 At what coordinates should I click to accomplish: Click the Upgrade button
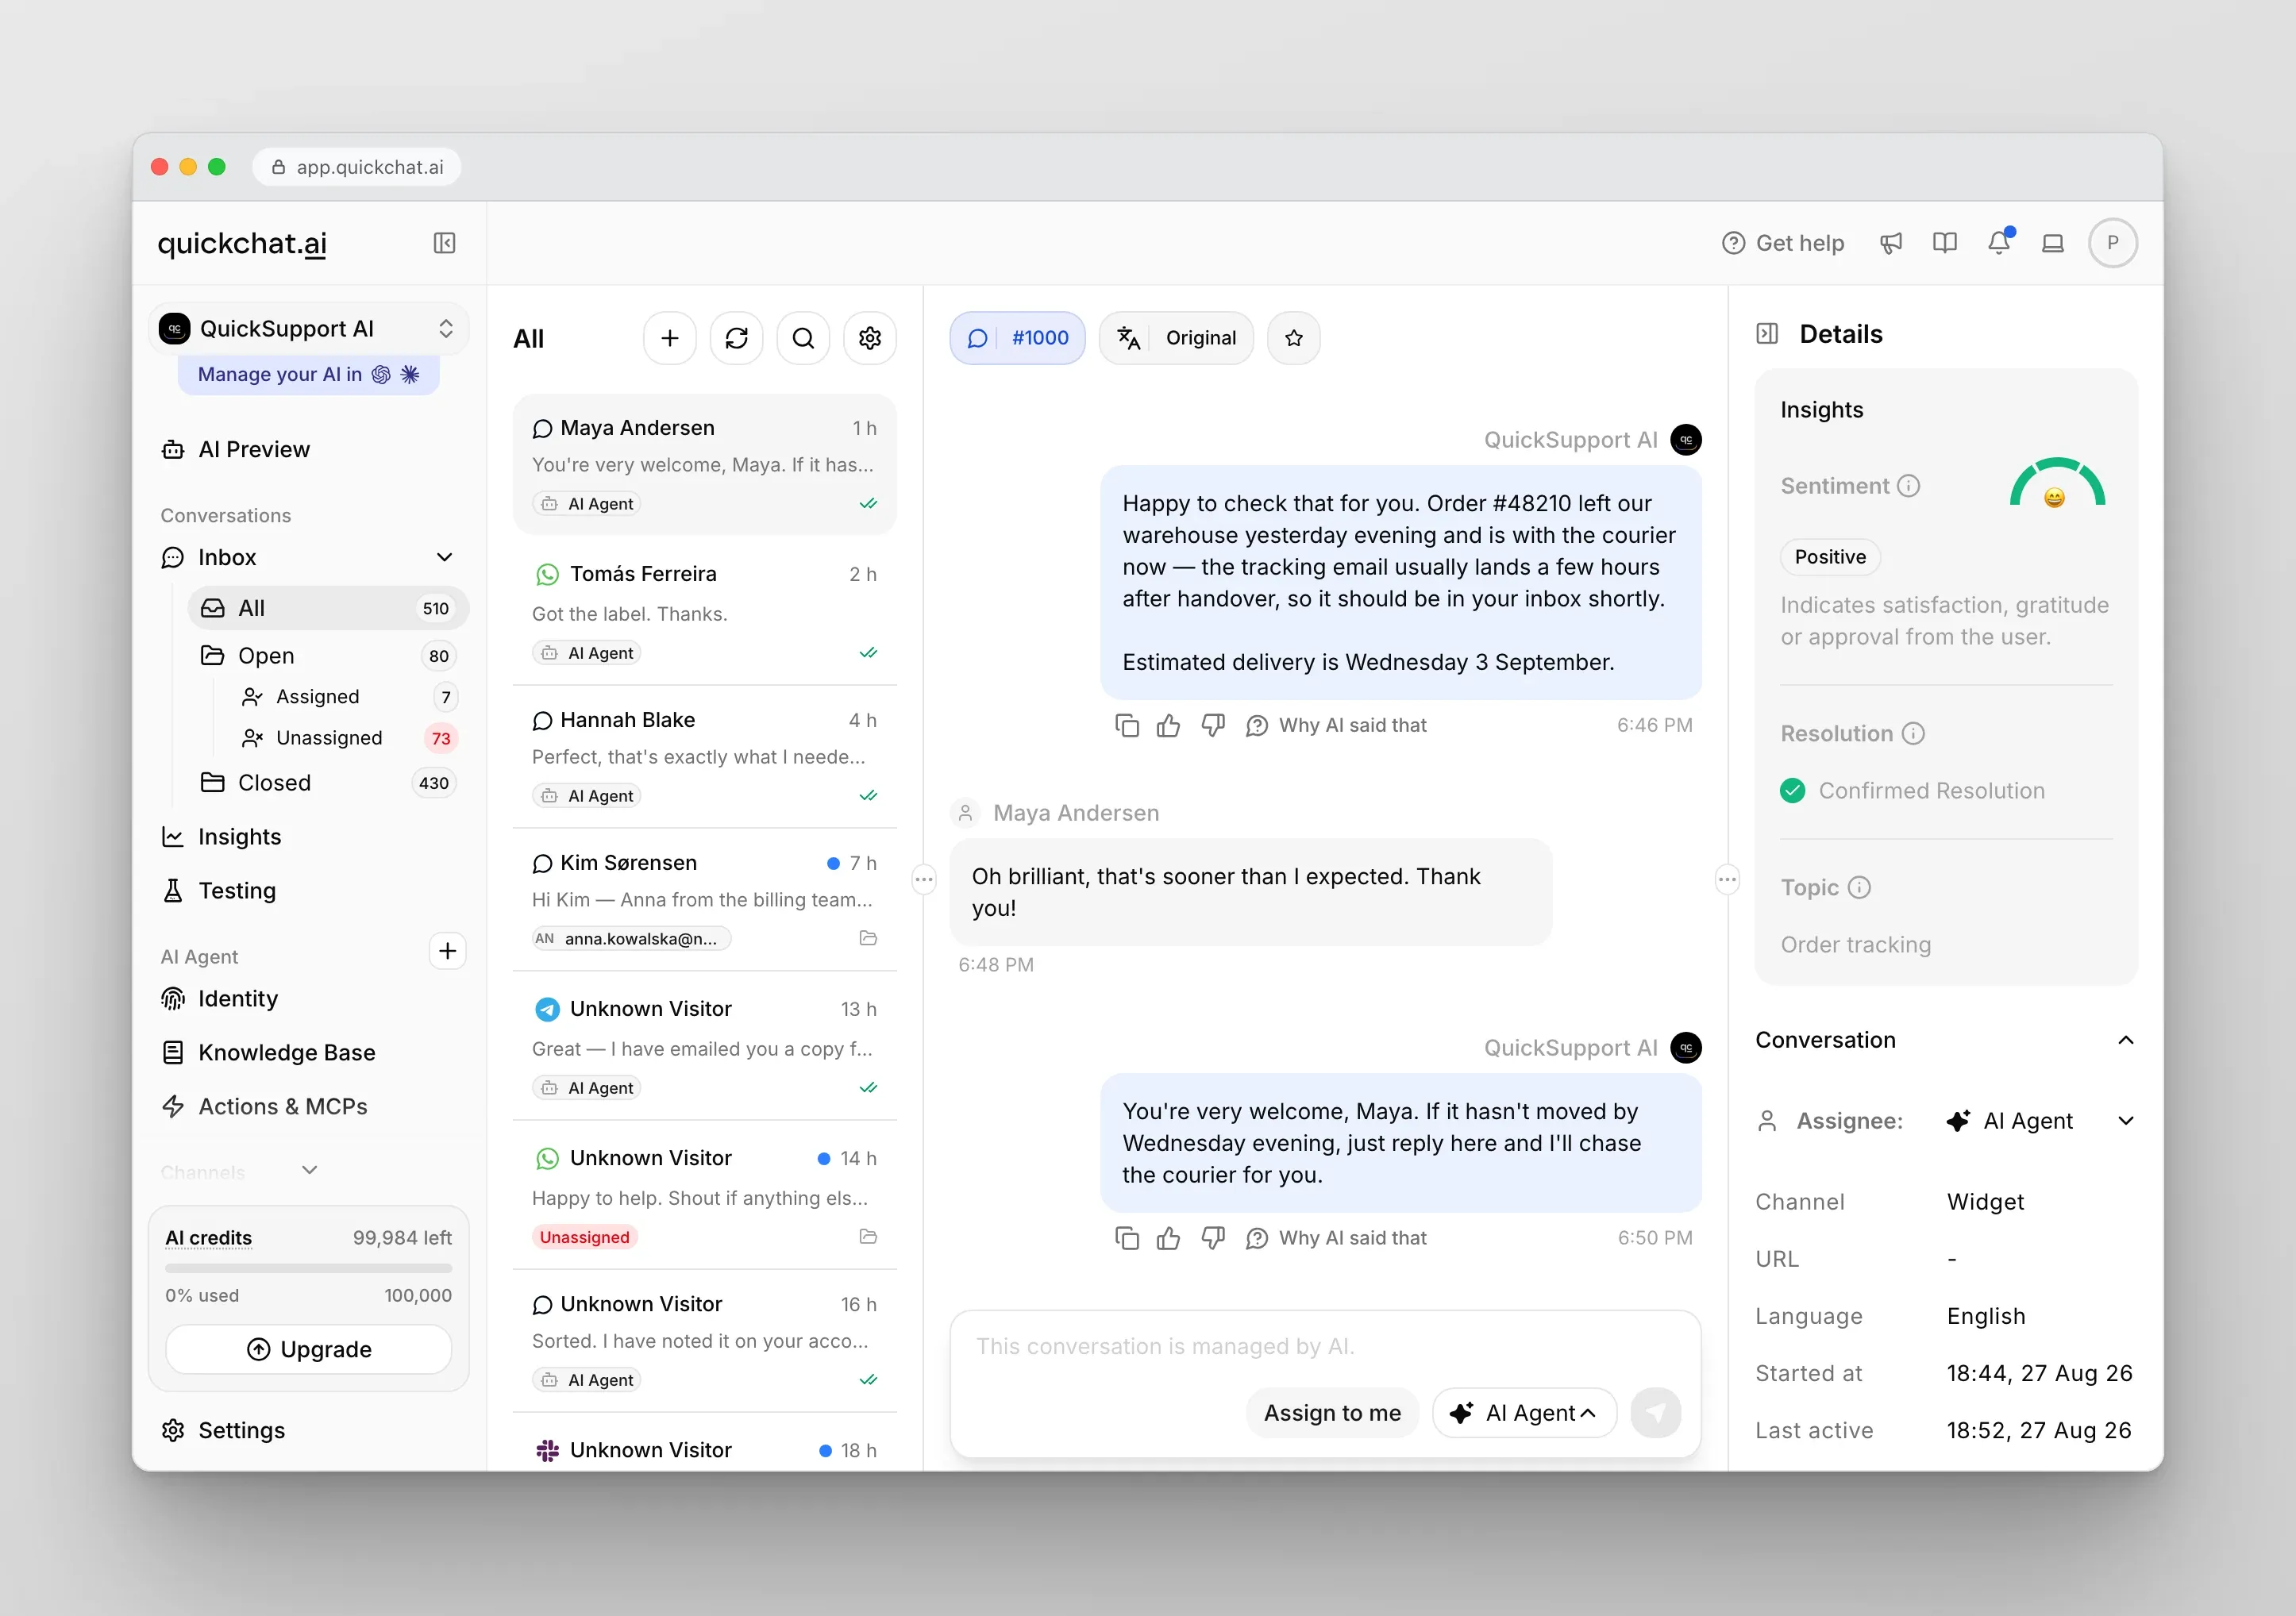(x=308, y=1349)
